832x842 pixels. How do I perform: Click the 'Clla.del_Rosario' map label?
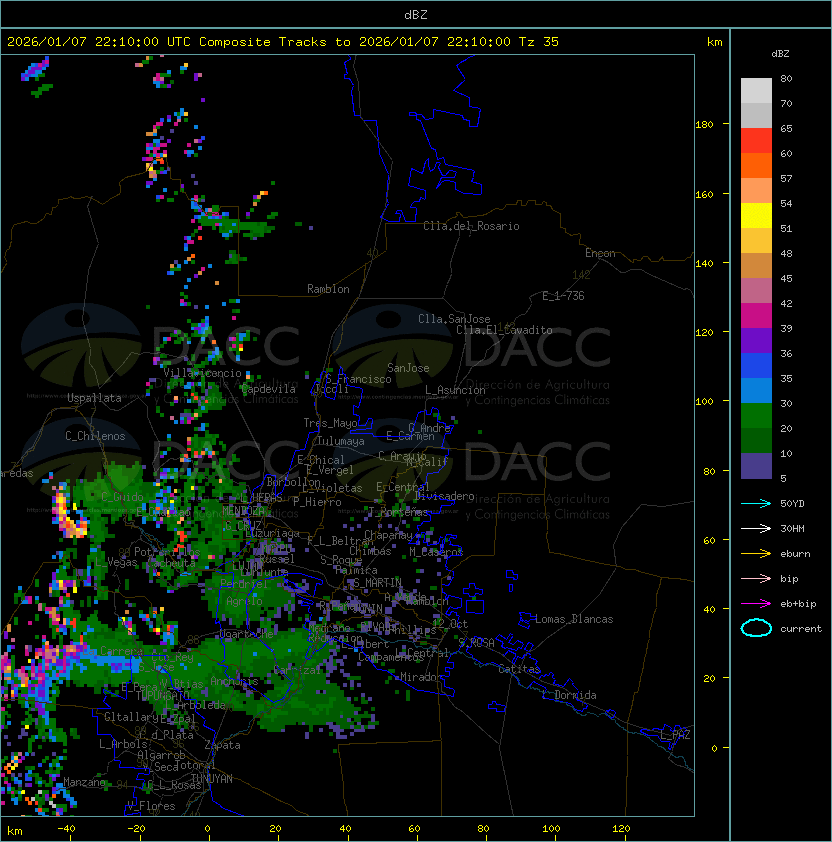point(471,226)
